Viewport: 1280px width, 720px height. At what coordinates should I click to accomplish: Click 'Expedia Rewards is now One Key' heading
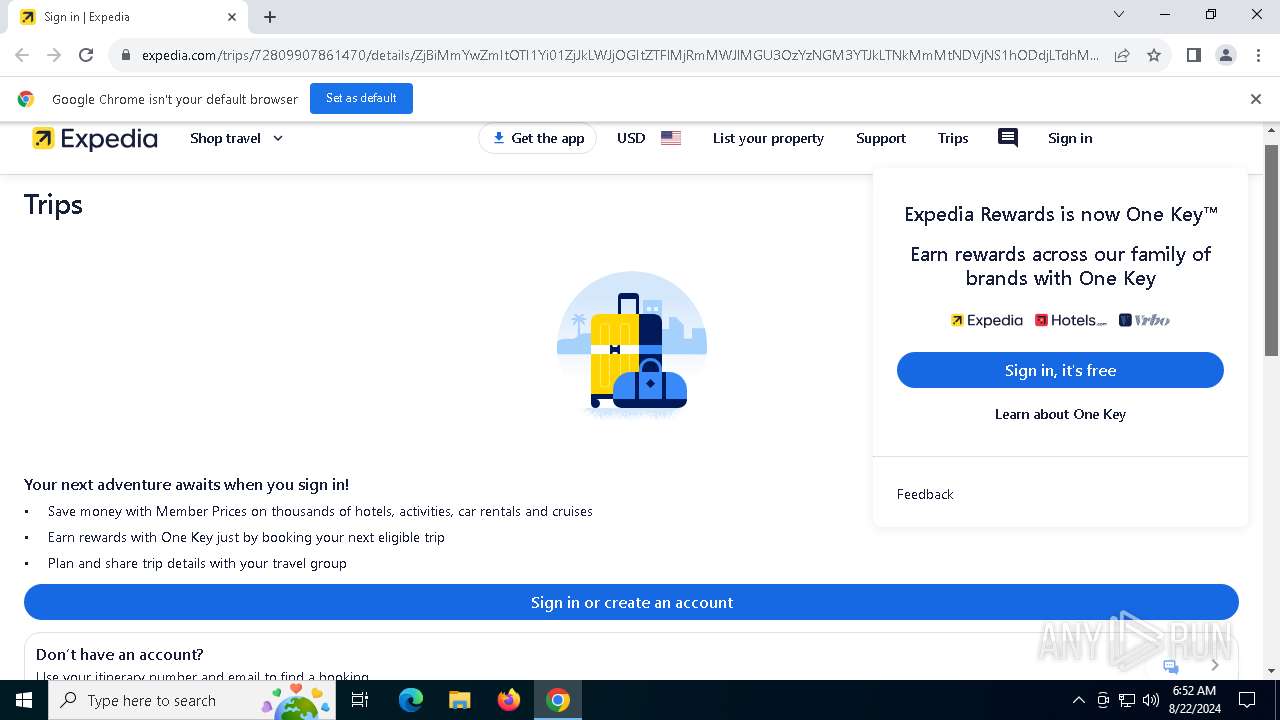pyautogui.click(x=1061, y=214)
